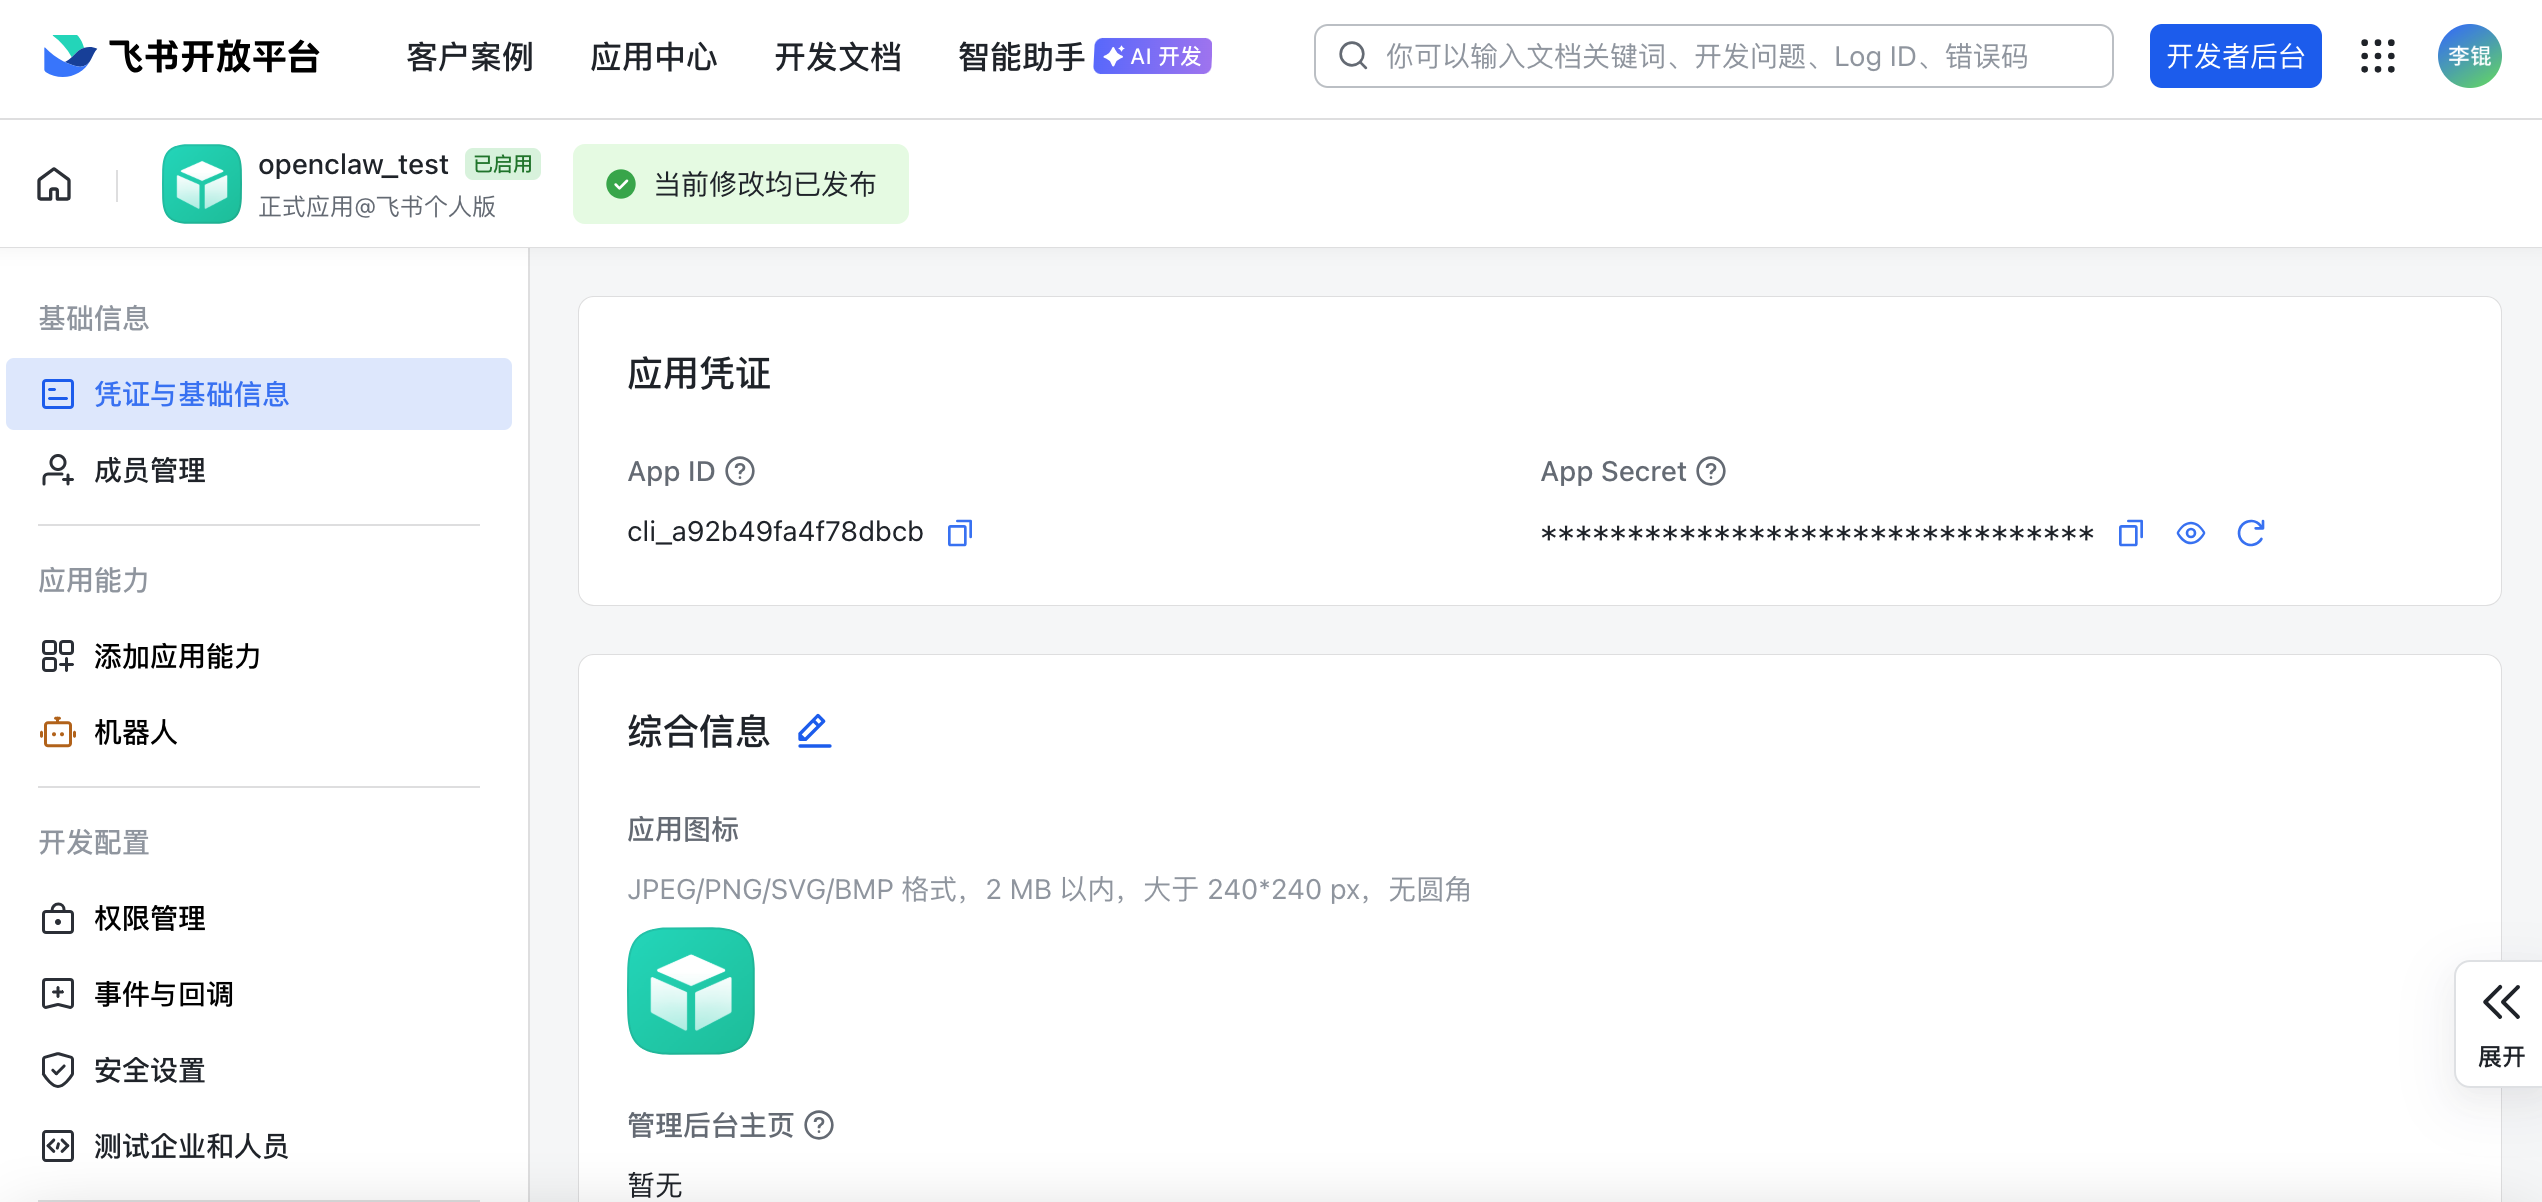Click App Secret help question icon

click(1711, 471)
